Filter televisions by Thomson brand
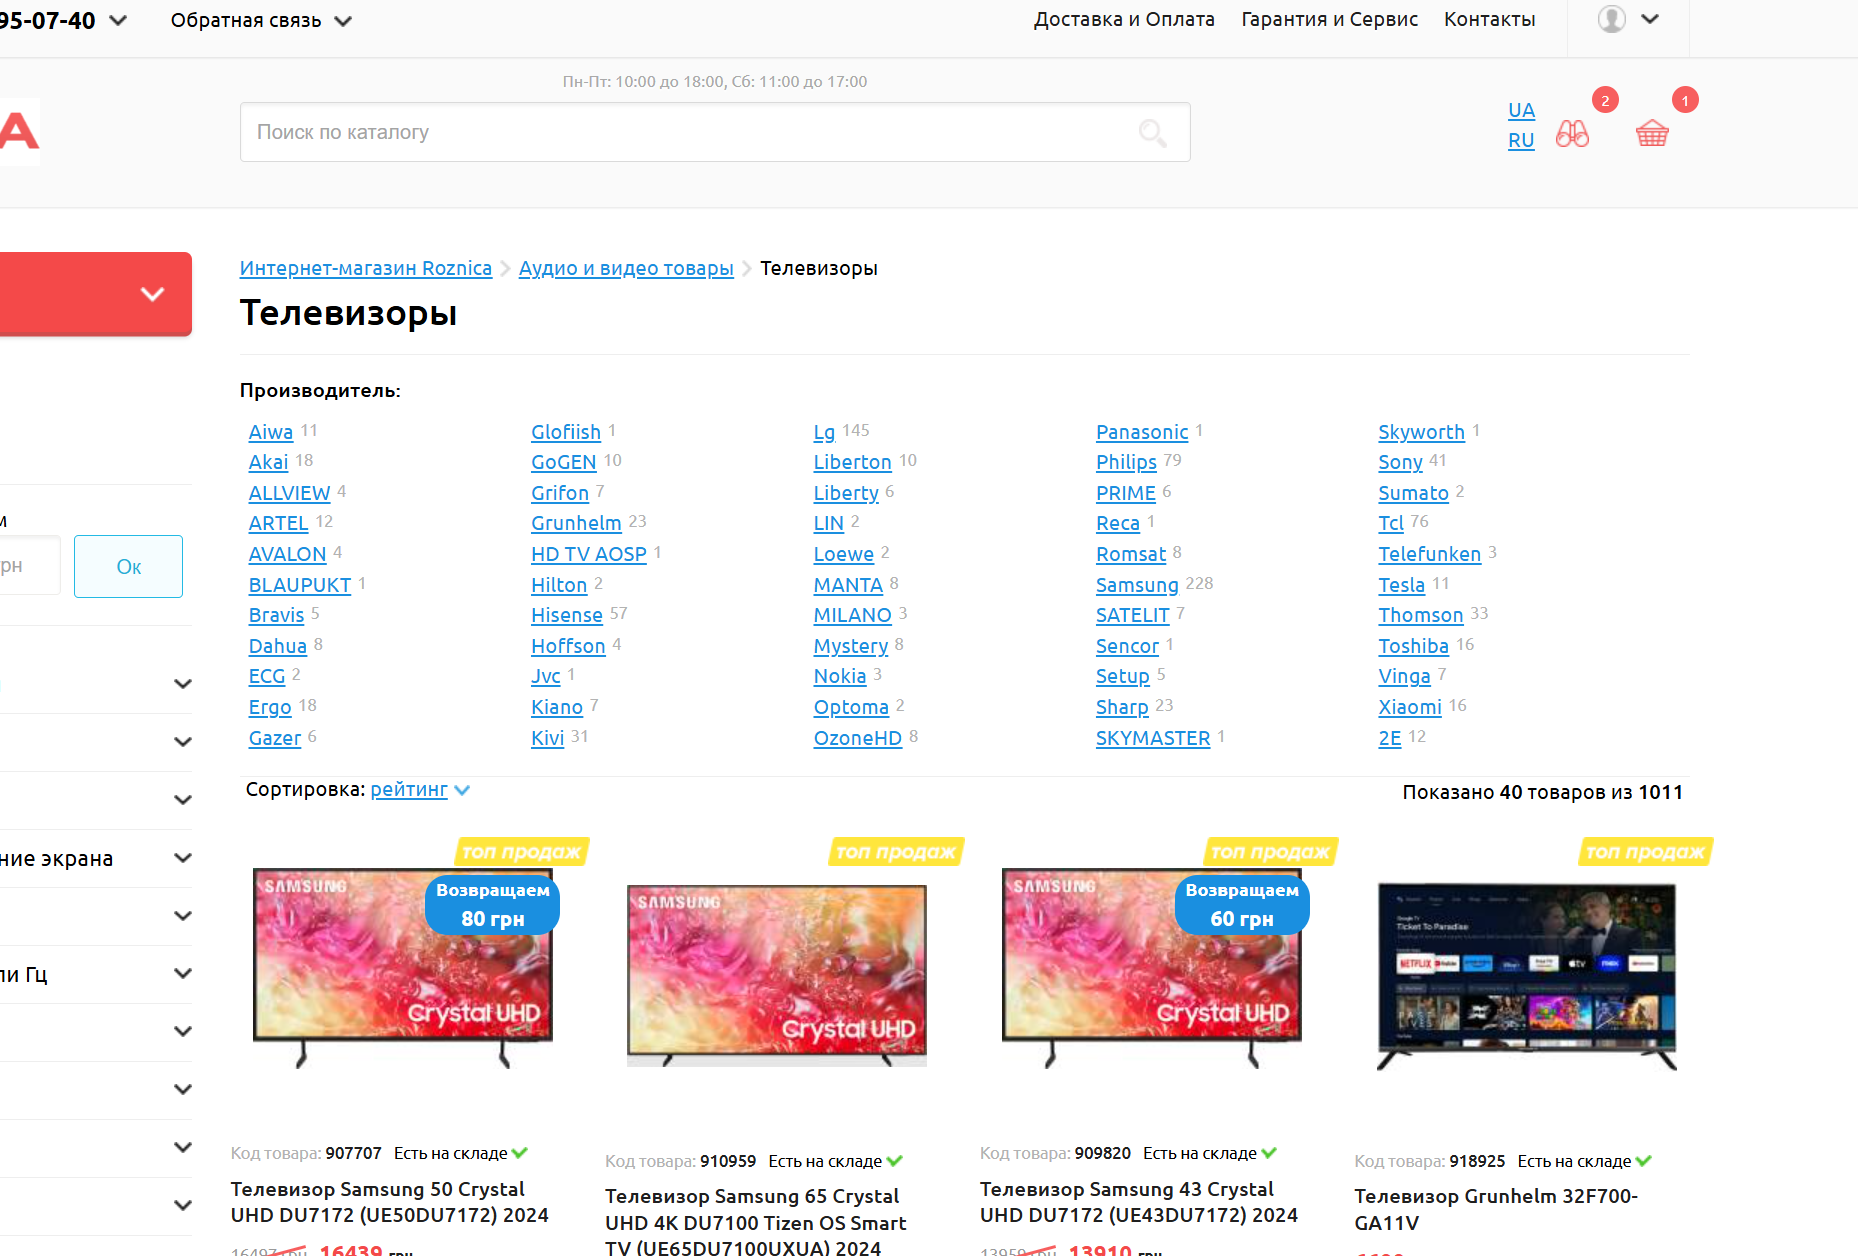 1420,615
